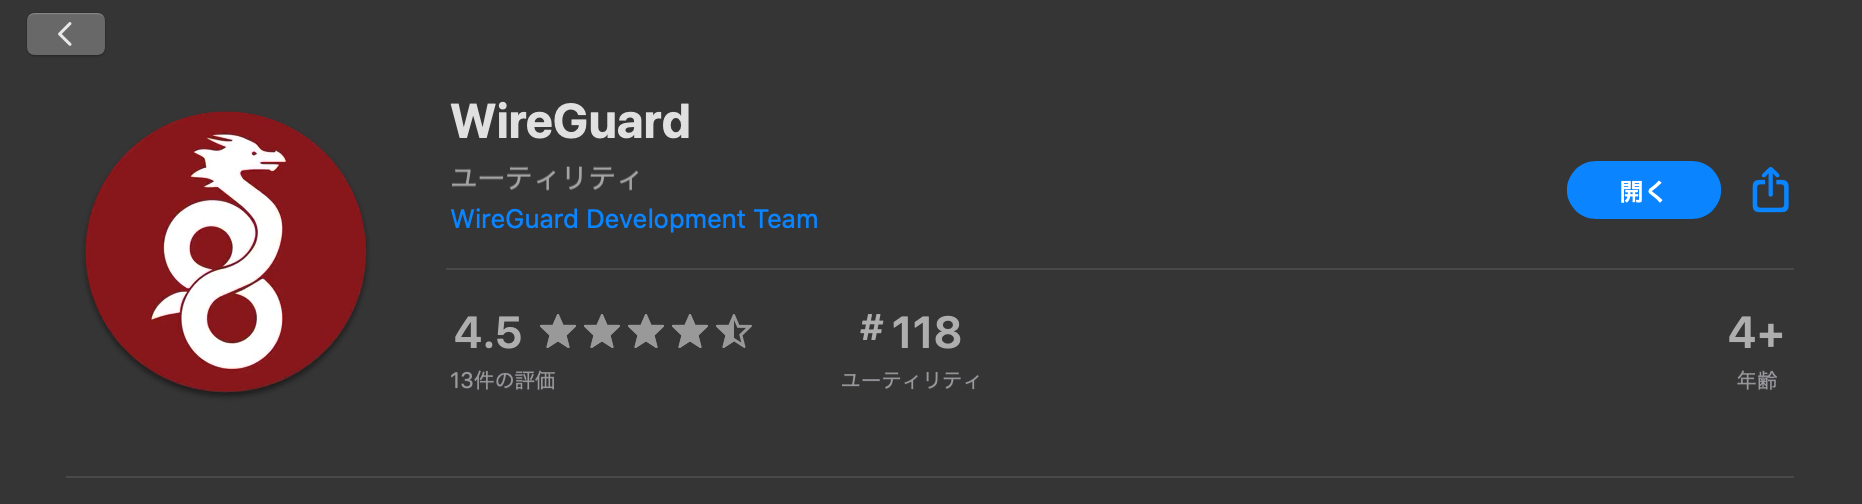This screenshot has width=1862, height=504.
Task: Click the fourth rating star
Action: pos(690,331)
